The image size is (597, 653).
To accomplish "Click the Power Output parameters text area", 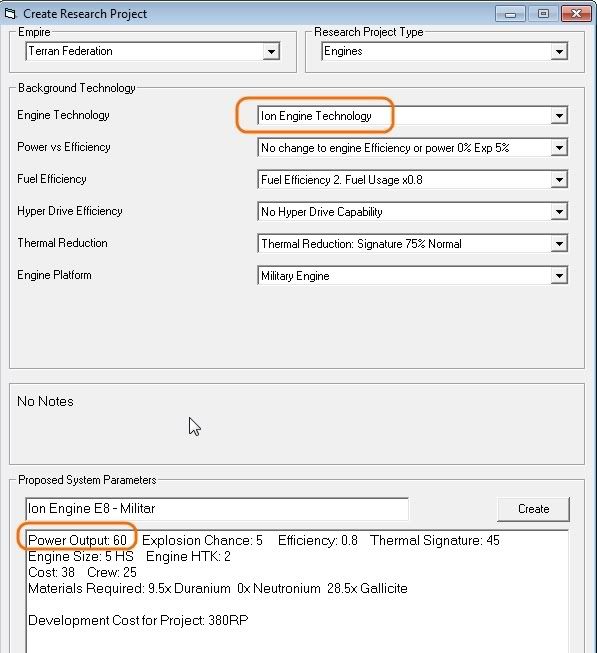I will coord(297,591).
